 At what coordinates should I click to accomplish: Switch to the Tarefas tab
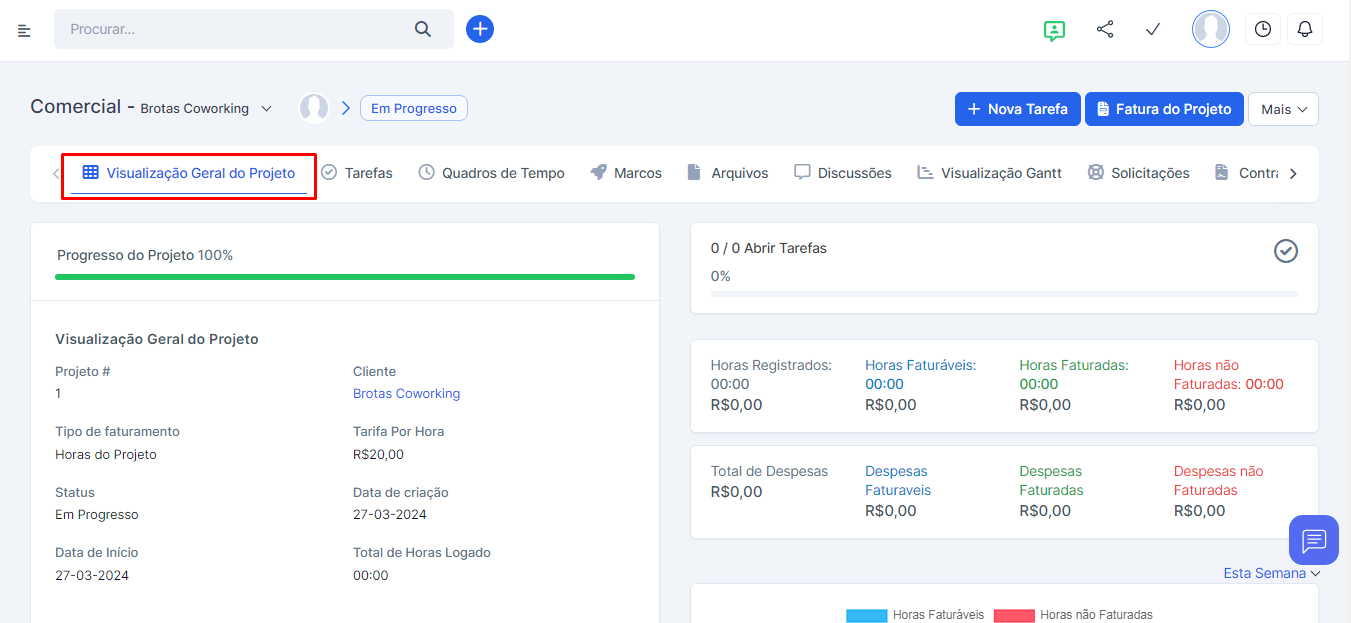tap(357, 173)
